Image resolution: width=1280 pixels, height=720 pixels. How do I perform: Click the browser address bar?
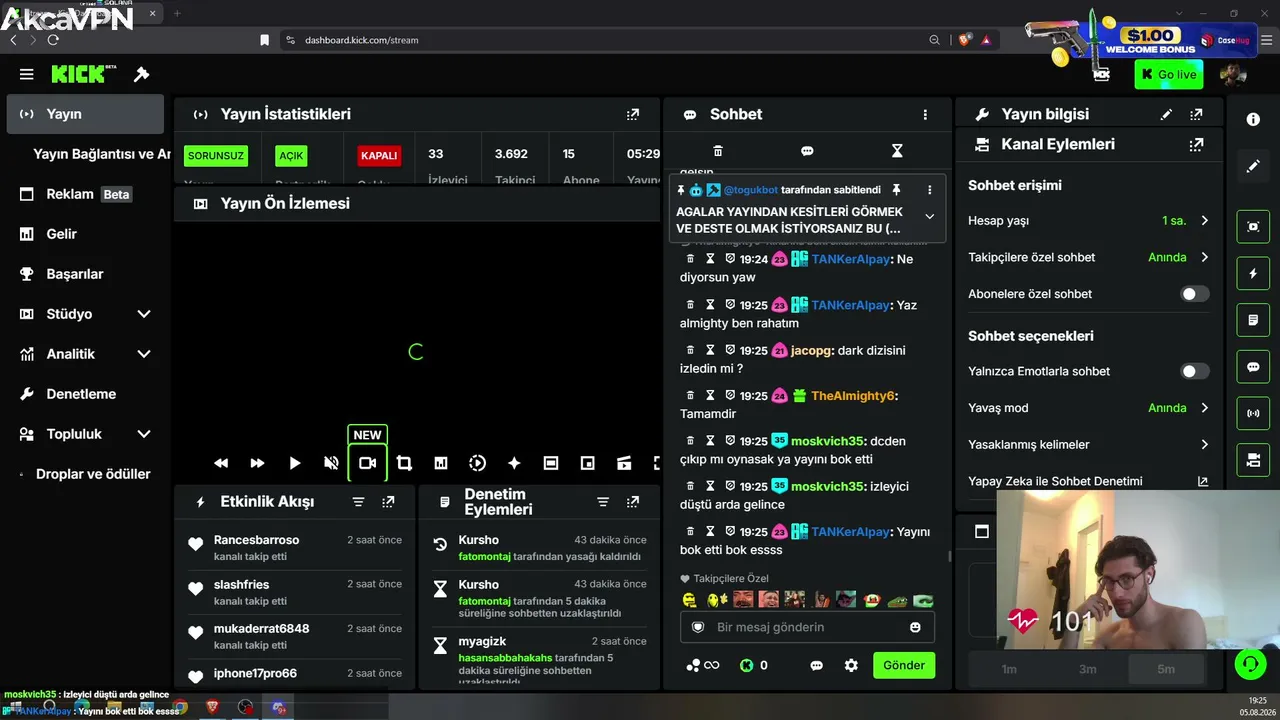(610, 40)
